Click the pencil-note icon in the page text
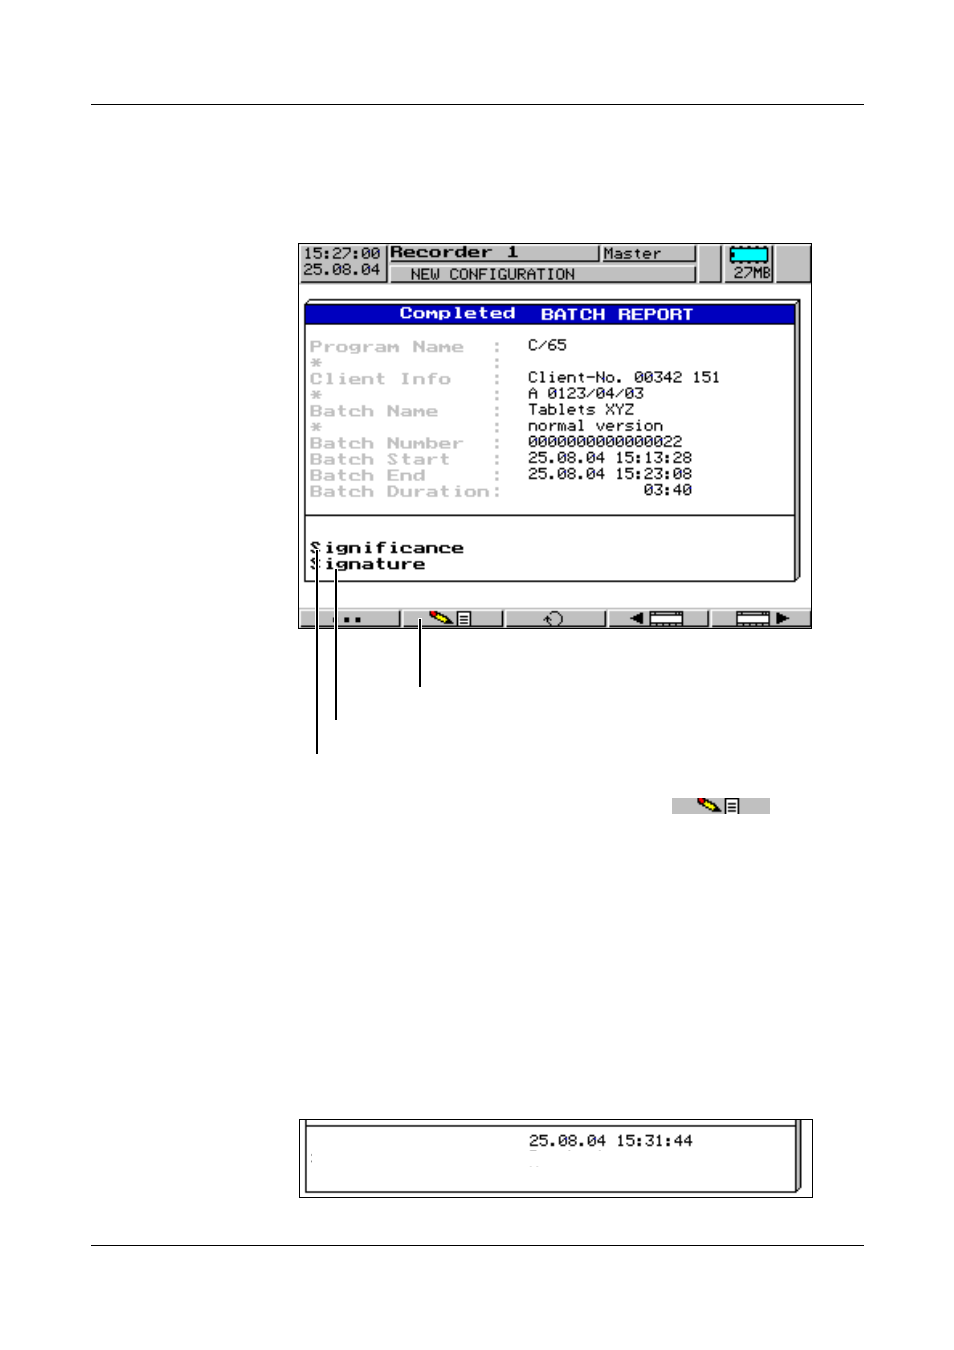This screenshot has height=1350, width=954. pos(720,805)
